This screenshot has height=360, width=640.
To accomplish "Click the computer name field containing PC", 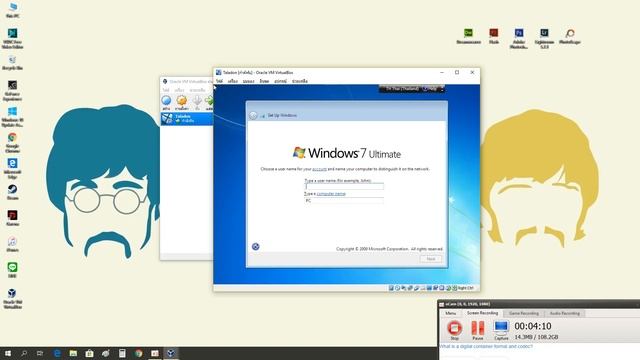I will point(344,200).
